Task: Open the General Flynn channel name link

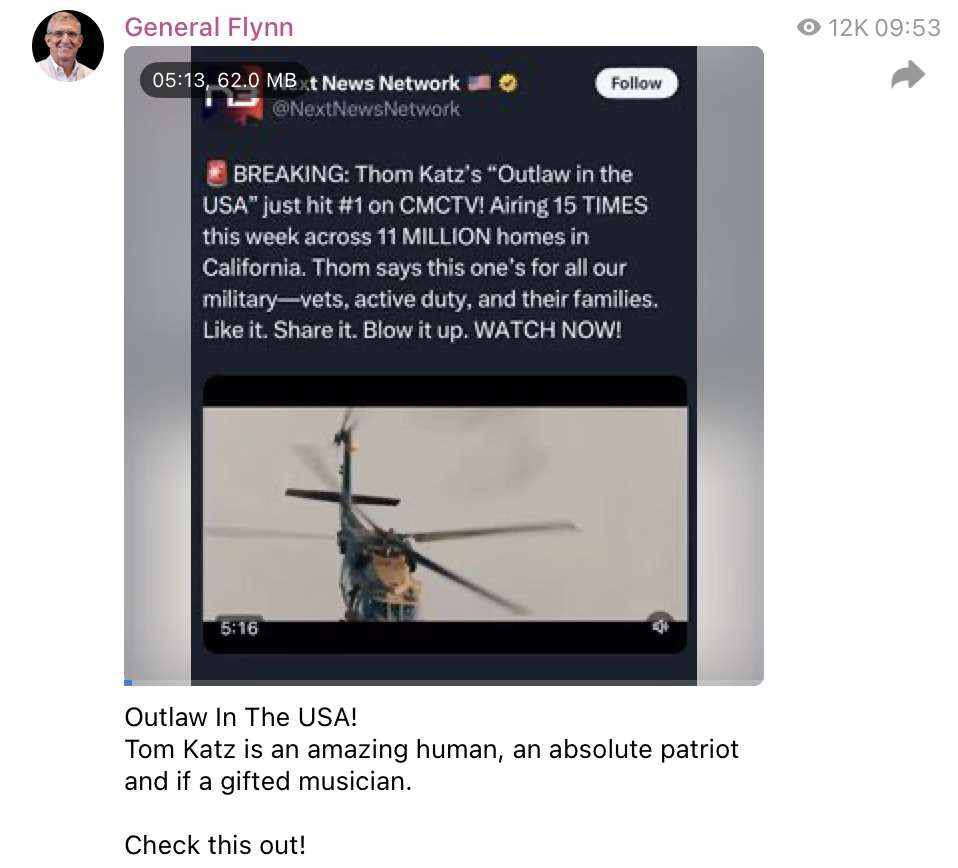Action: pos(209,27)
